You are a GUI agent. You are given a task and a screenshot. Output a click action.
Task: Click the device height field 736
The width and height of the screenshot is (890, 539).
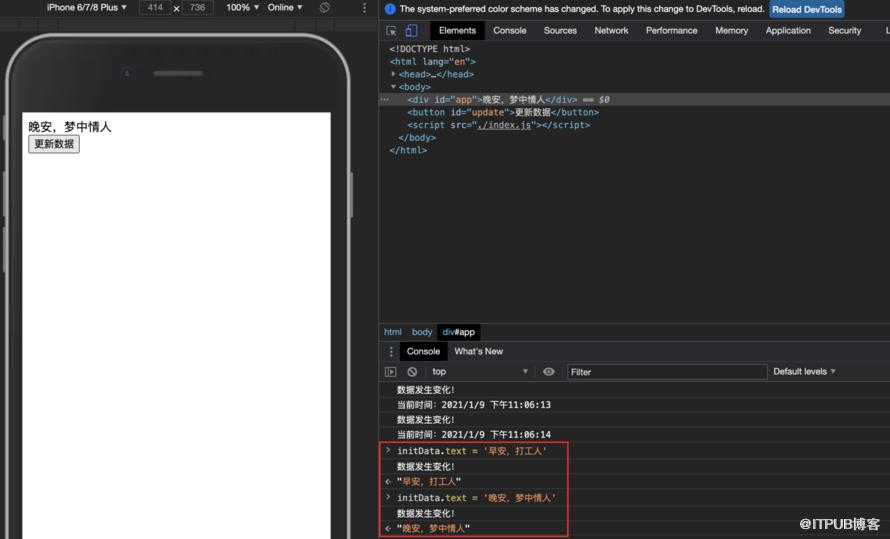[x=198, y=7]
